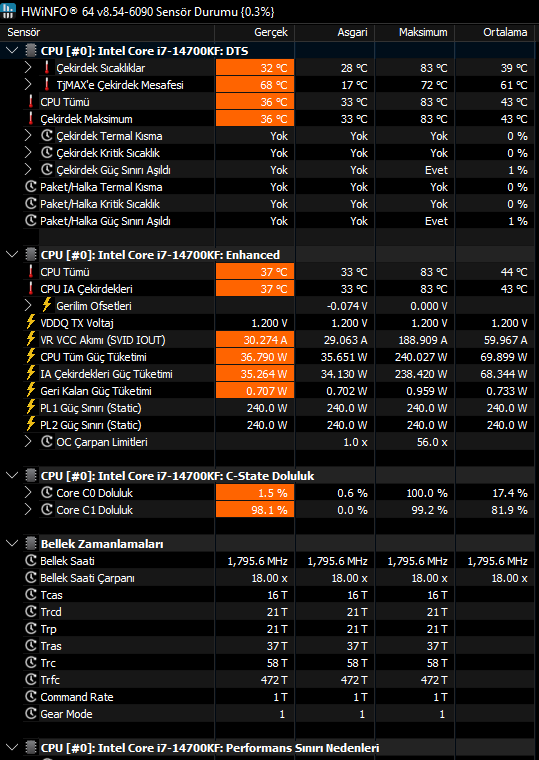Click clock icon next to Trfc
Viewport: 539px width, 760px height.
[31, 680]
